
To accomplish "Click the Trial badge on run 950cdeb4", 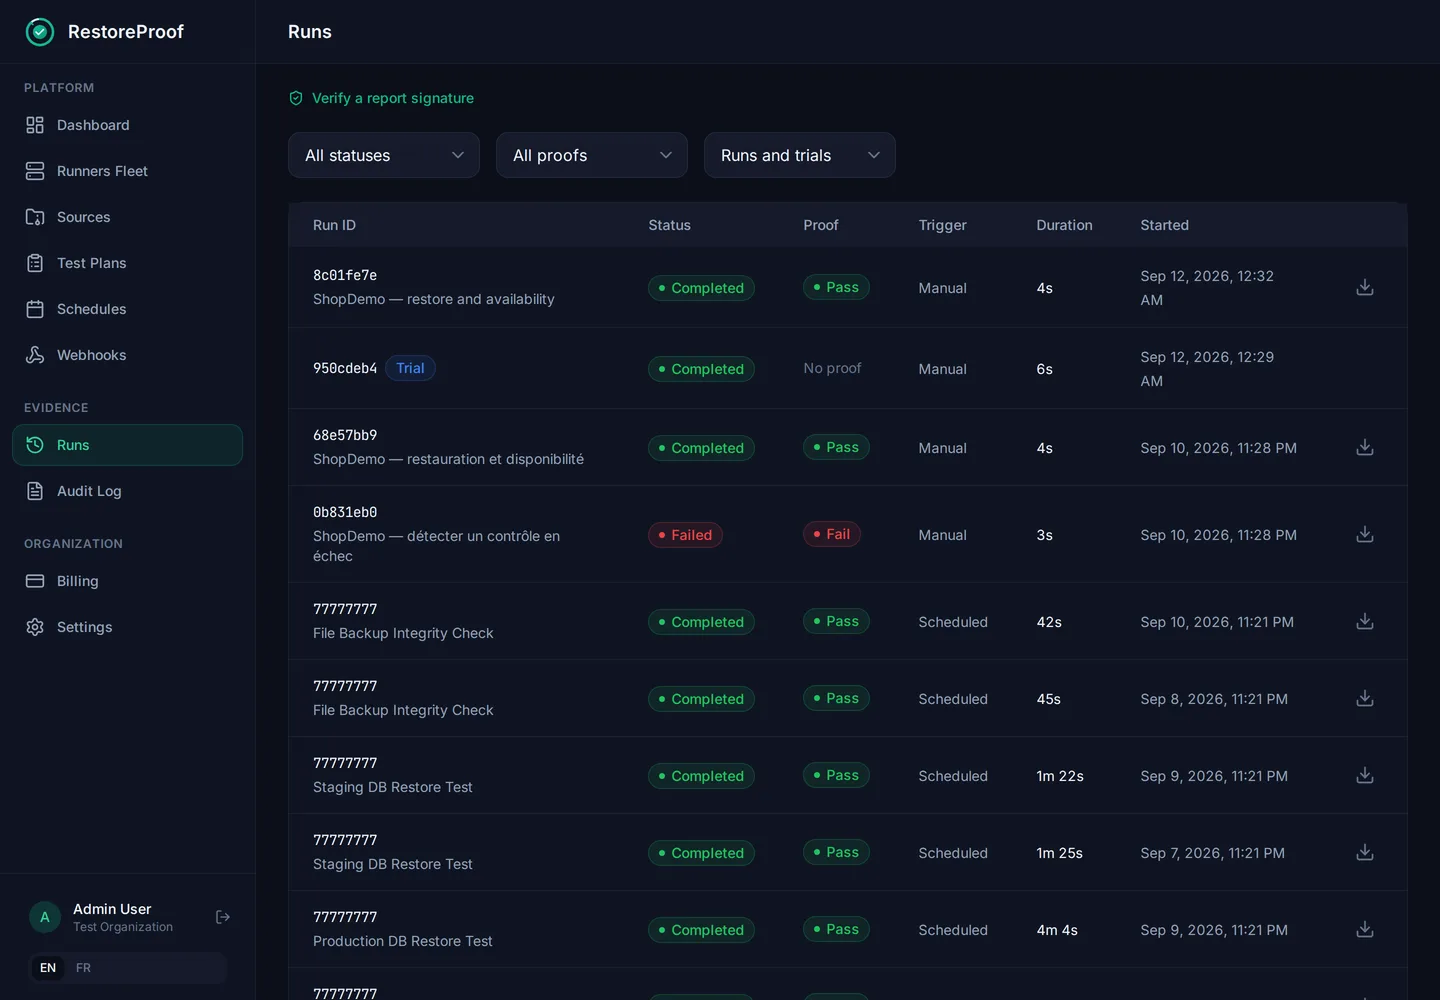I will 410,368.
